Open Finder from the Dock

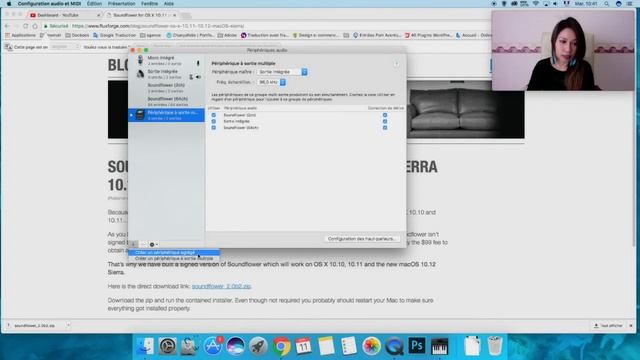[x=144, y=346]
